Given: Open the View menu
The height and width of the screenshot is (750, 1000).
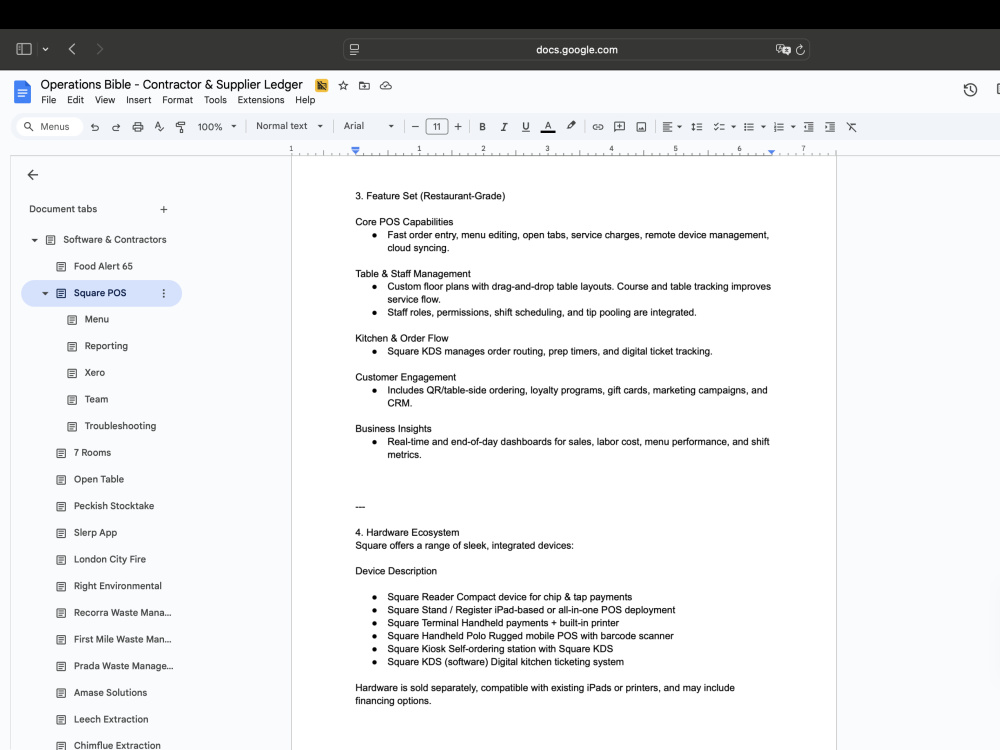Looking at the screenshot, I should (105, 100).
